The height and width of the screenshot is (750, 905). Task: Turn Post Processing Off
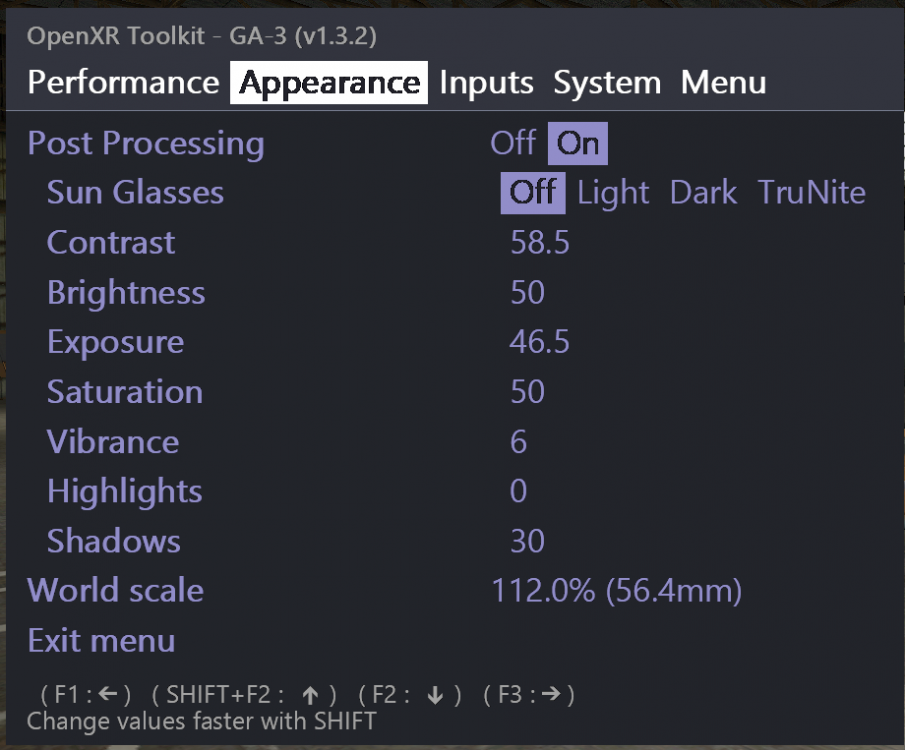pos(514,143)
